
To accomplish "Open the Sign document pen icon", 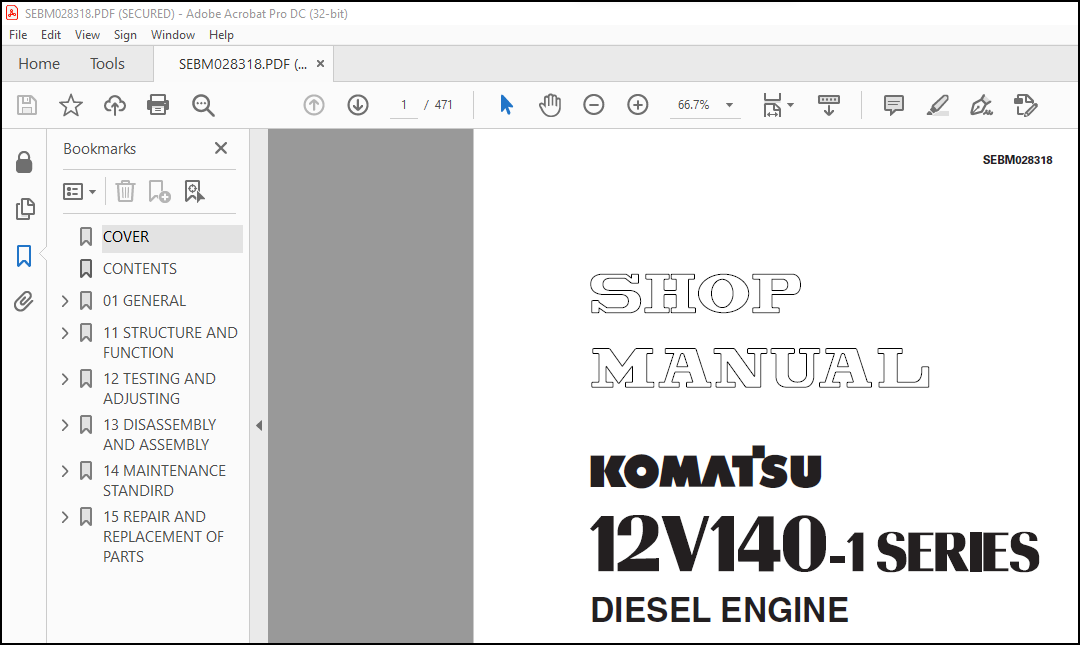I will point(981,105).
